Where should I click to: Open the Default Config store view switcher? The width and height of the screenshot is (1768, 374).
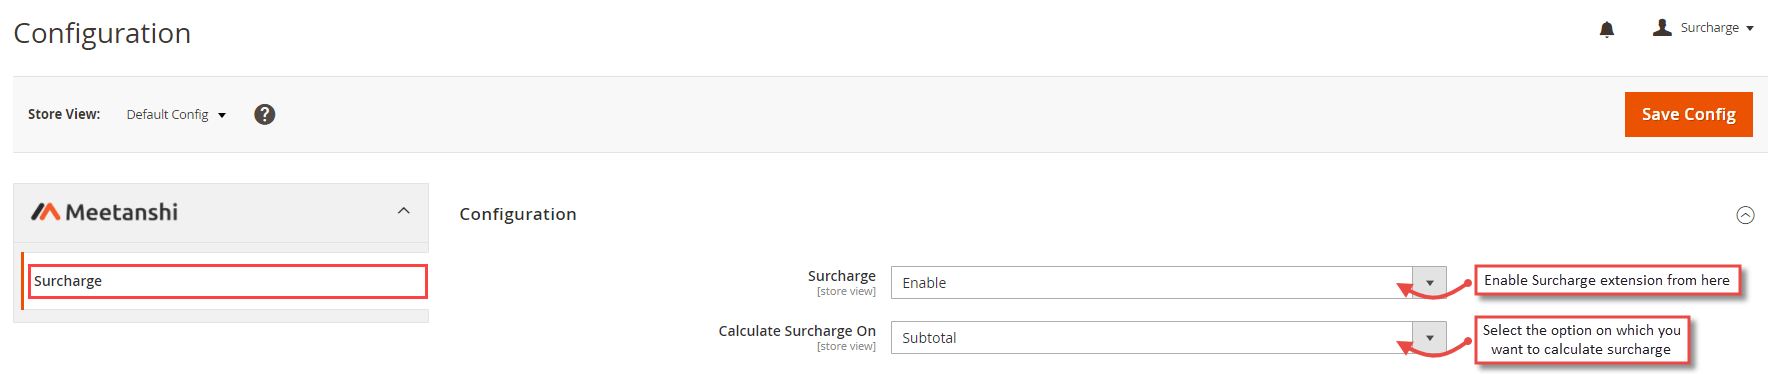176,114
